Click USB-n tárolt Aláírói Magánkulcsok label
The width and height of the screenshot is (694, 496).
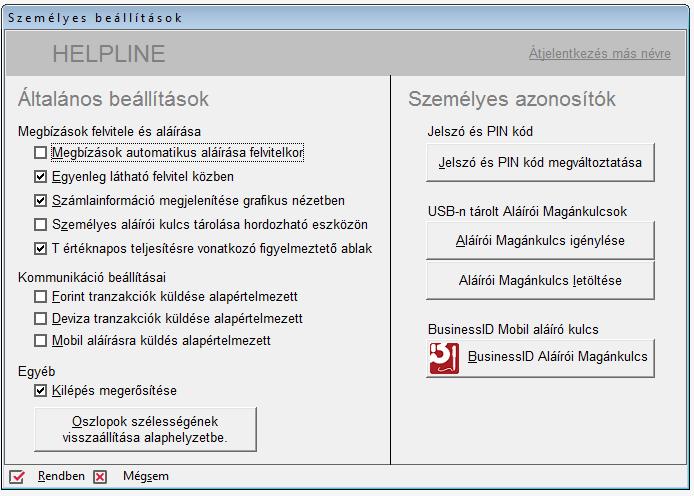pyautogui.click(x=527, y=211)
